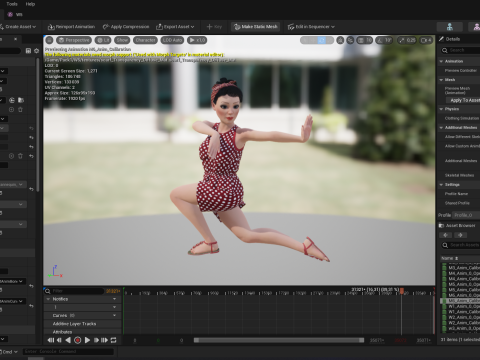This screenshot has height=360, width=480.
Task: Save the preview scene settings icon
Action: pos(28,51)
